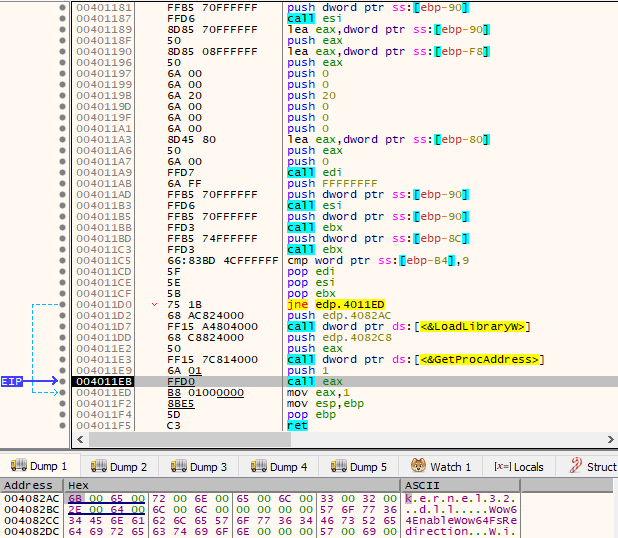Toggle breakpoint dot at address 004011D0

[62, 304]
